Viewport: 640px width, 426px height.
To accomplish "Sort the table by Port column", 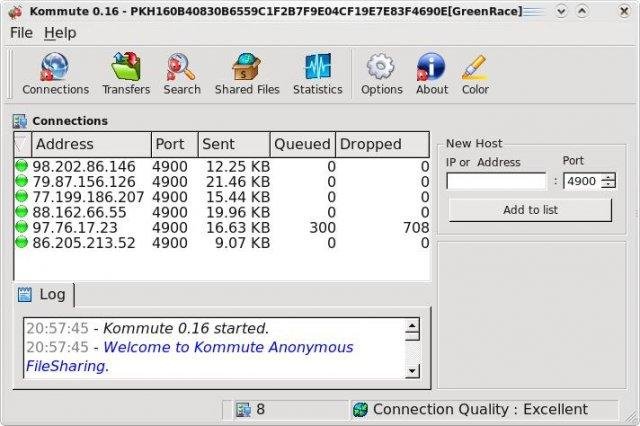I will 175,144.
